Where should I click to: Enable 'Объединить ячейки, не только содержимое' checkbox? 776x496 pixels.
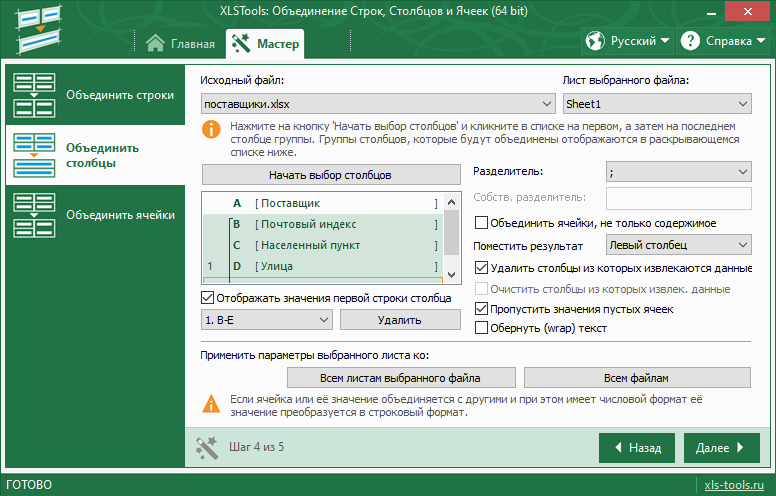click(482, 223)
